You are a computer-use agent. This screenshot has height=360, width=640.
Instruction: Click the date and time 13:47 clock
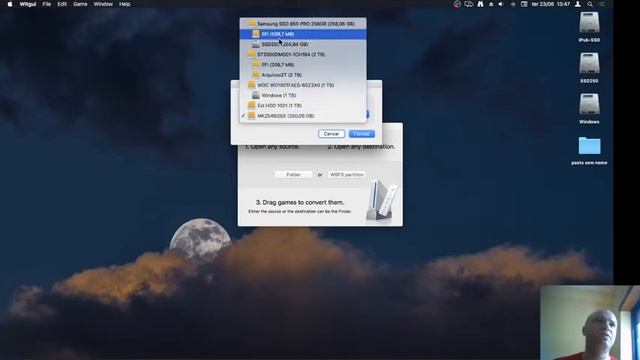pyautogui.click(x=550, y=4)
